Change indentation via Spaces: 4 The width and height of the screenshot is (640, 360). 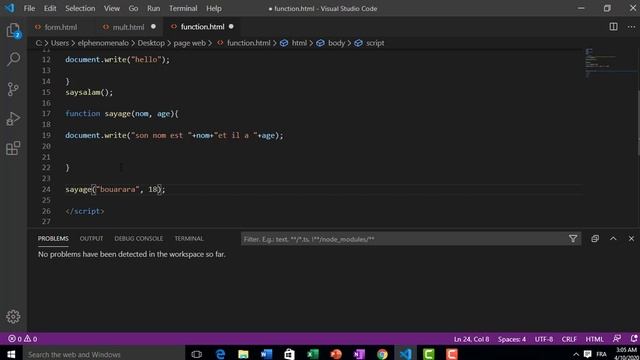pos(512,339)
